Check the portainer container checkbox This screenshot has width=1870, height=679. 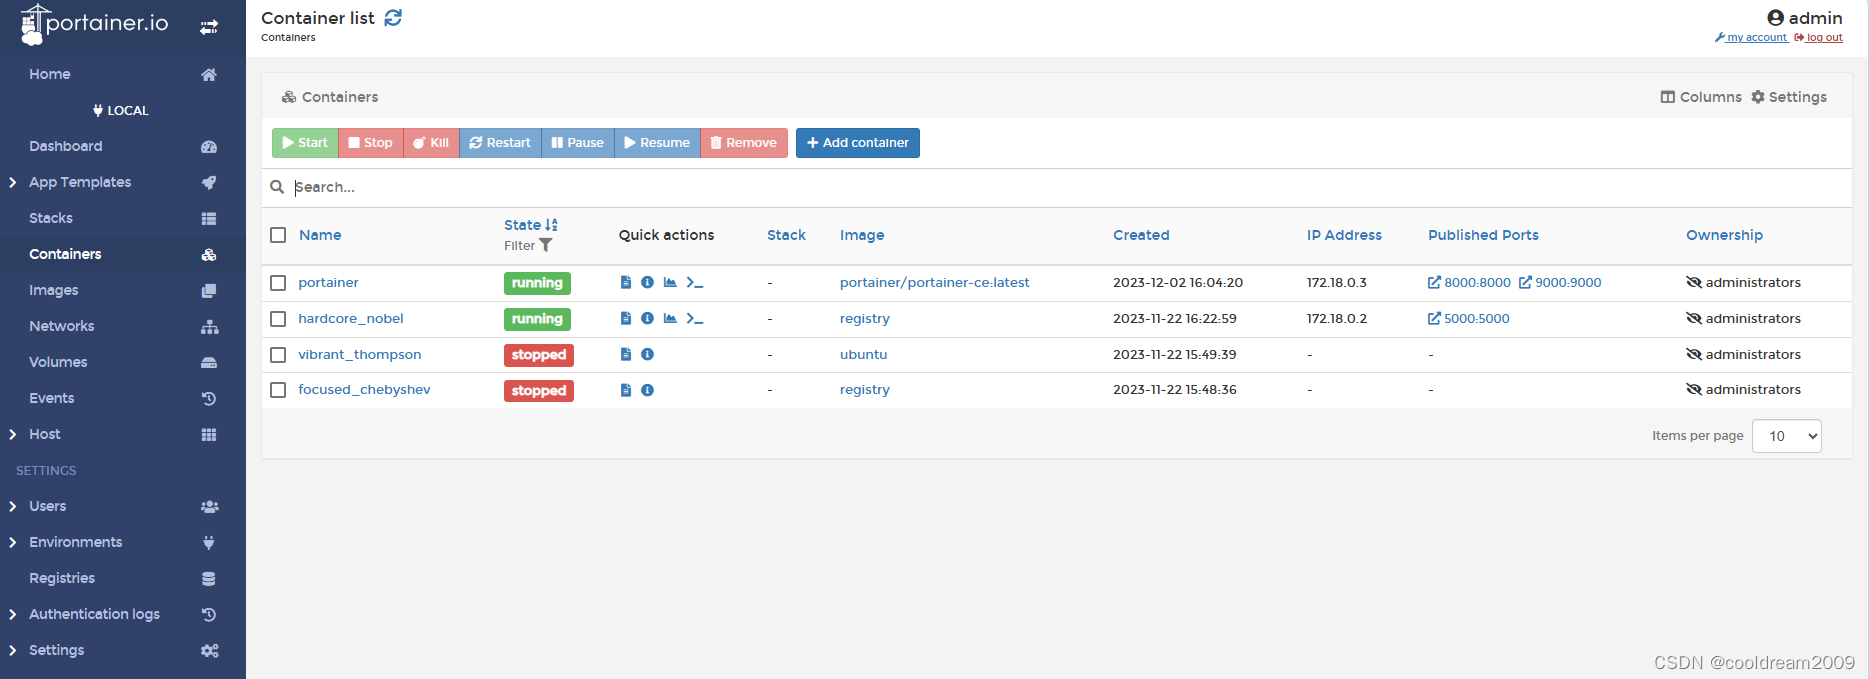tap(278, 283)
